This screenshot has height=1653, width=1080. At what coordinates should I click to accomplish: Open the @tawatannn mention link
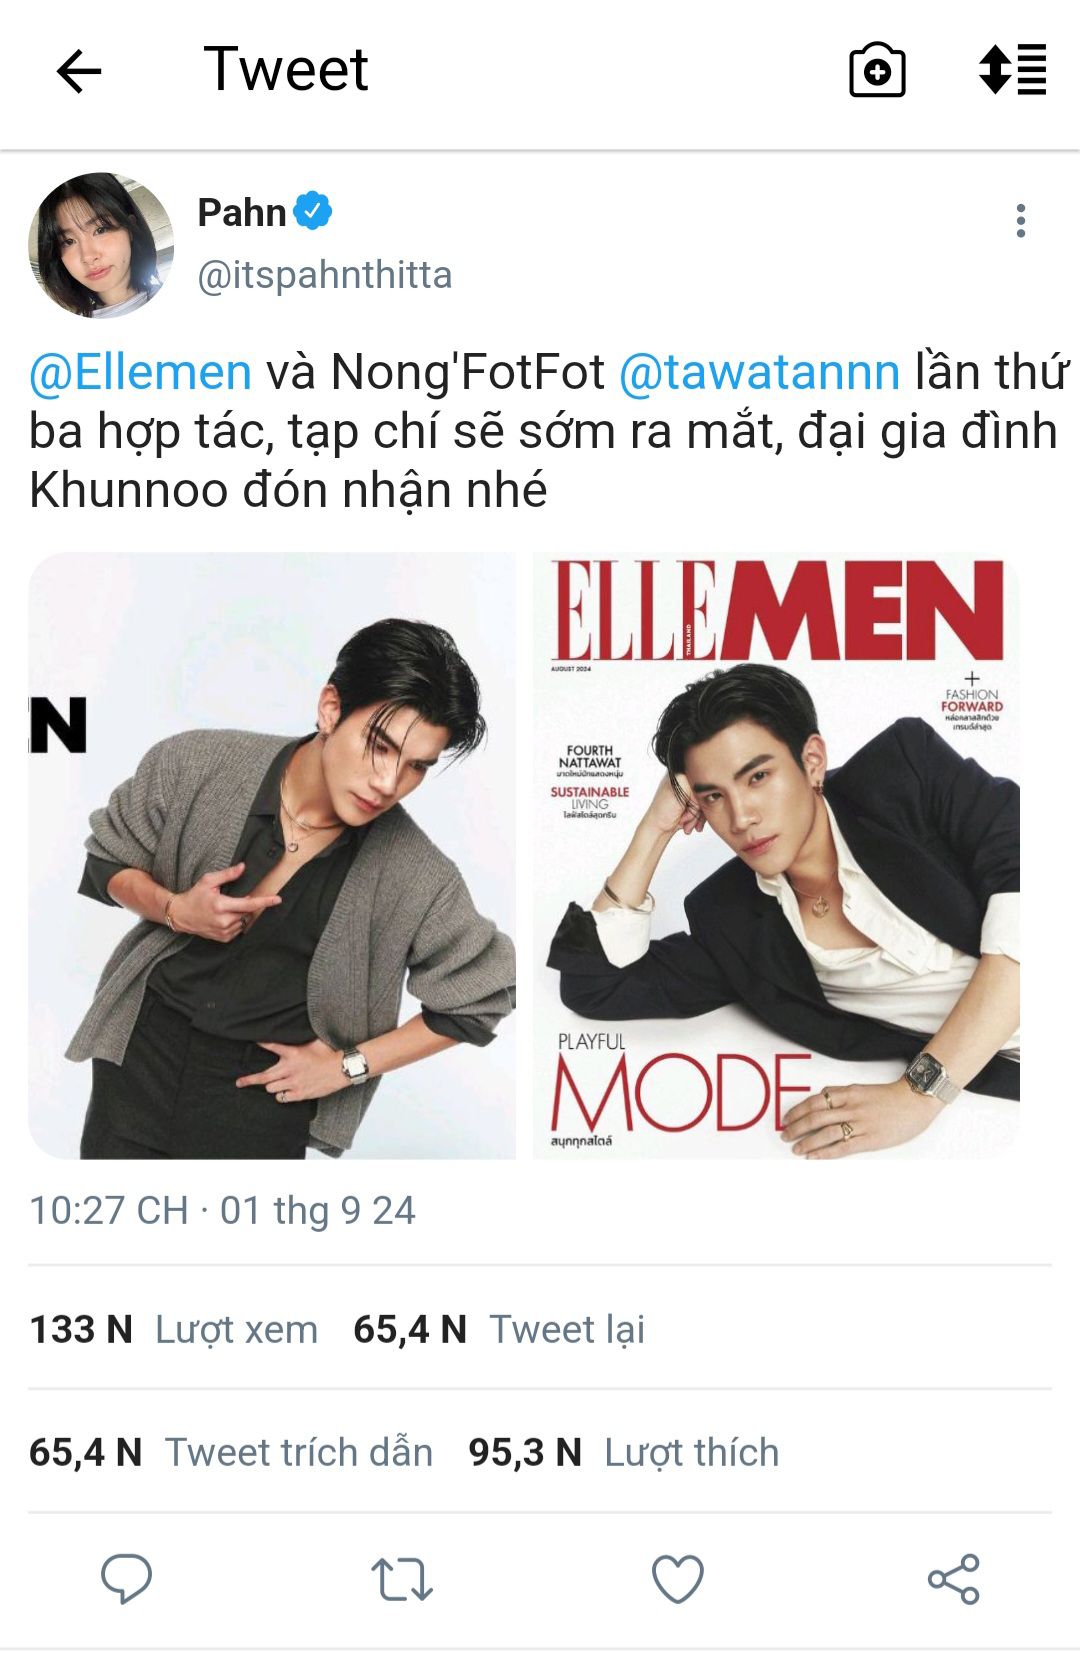click(x=760, y=372)
